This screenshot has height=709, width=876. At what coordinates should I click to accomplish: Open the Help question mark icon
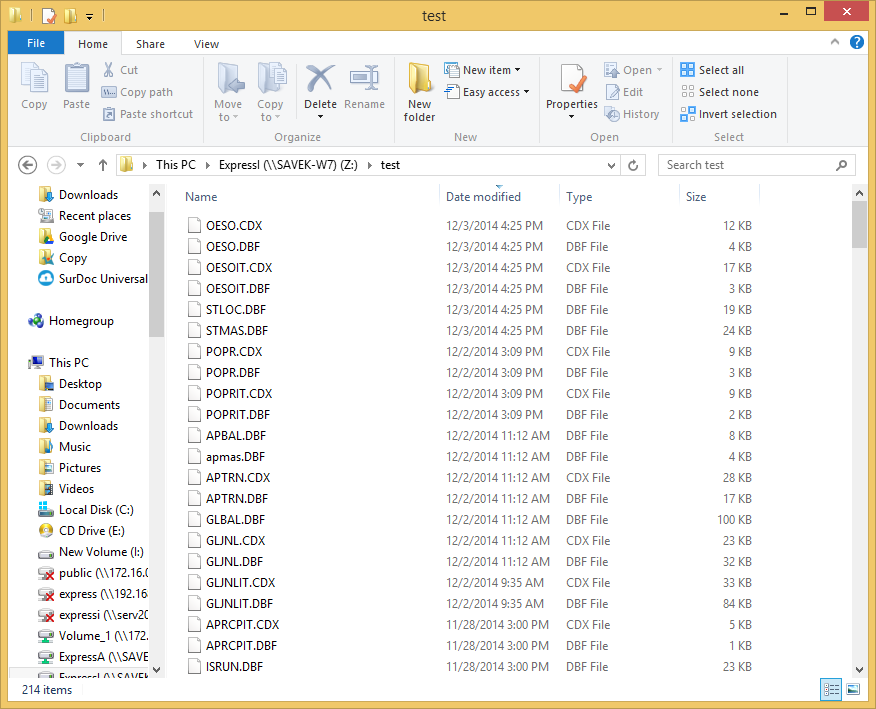(x=857, y=43)
